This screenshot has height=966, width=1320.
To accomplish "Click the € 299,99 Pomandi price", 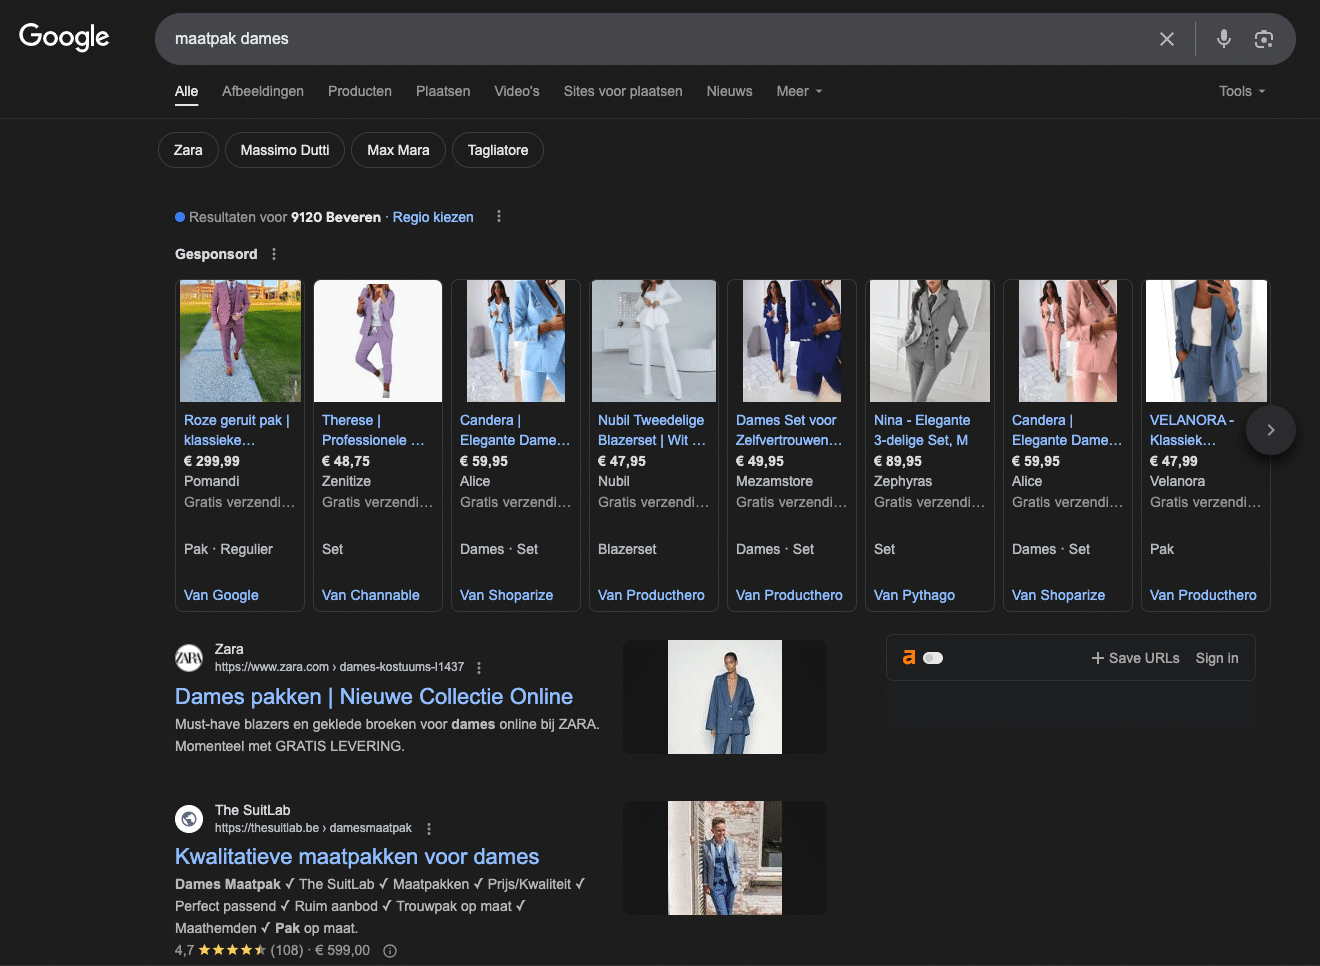I will (x=212, y=461).
